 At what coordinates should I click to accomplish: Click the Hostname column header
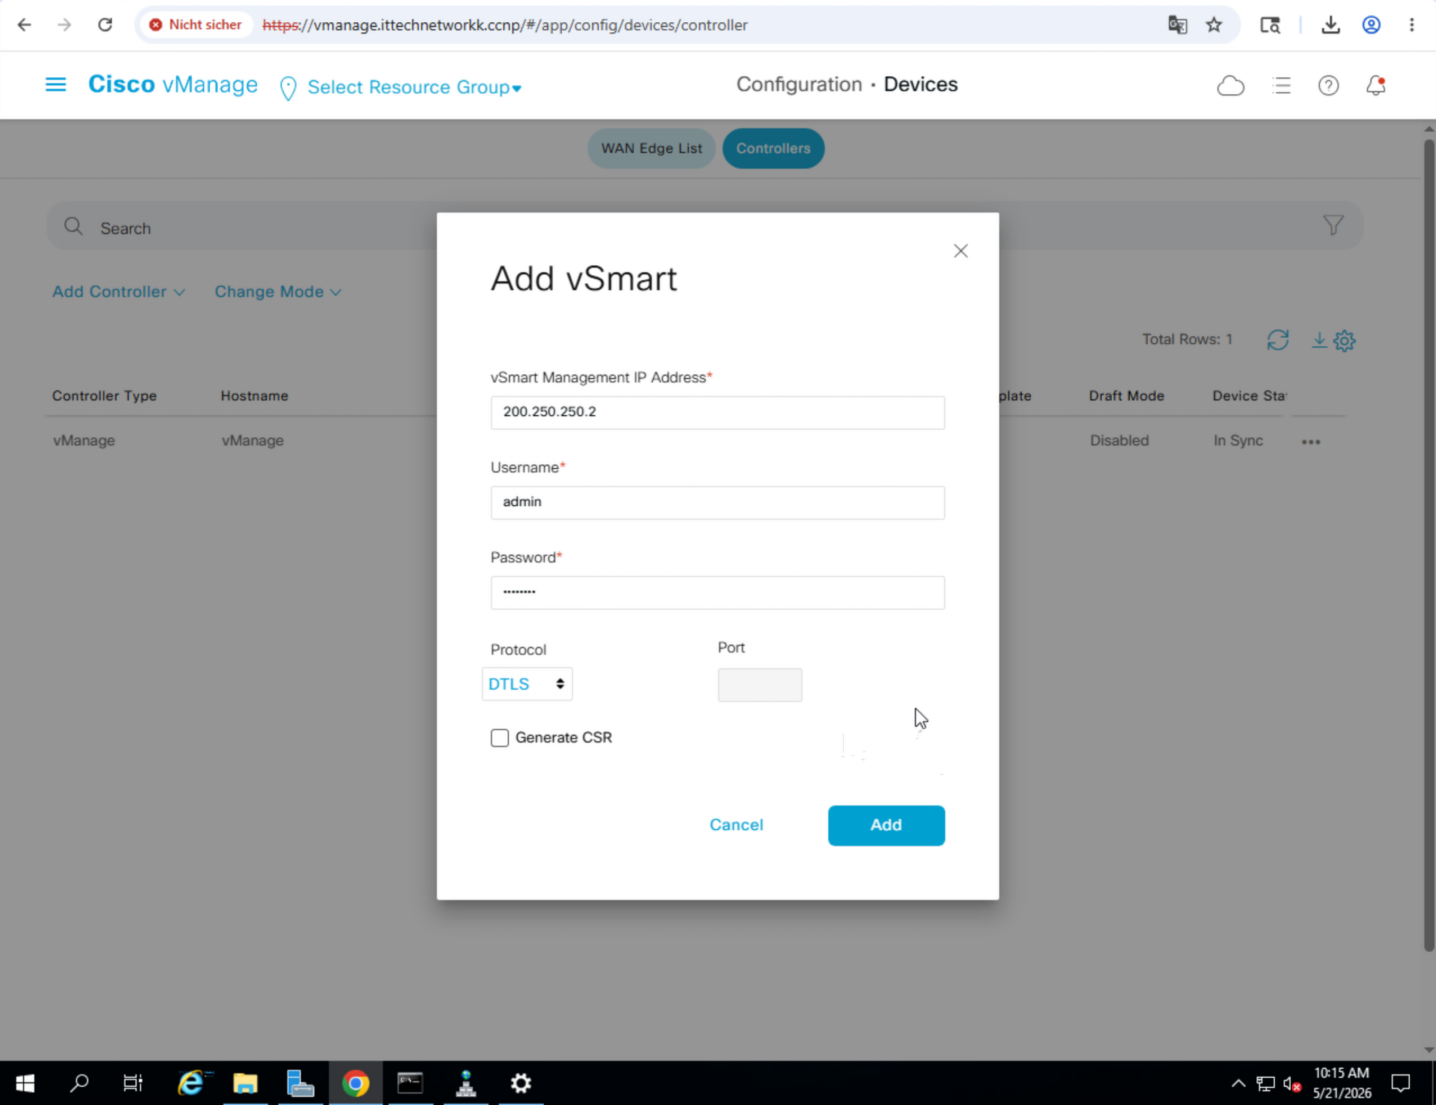tap(254, 396)
